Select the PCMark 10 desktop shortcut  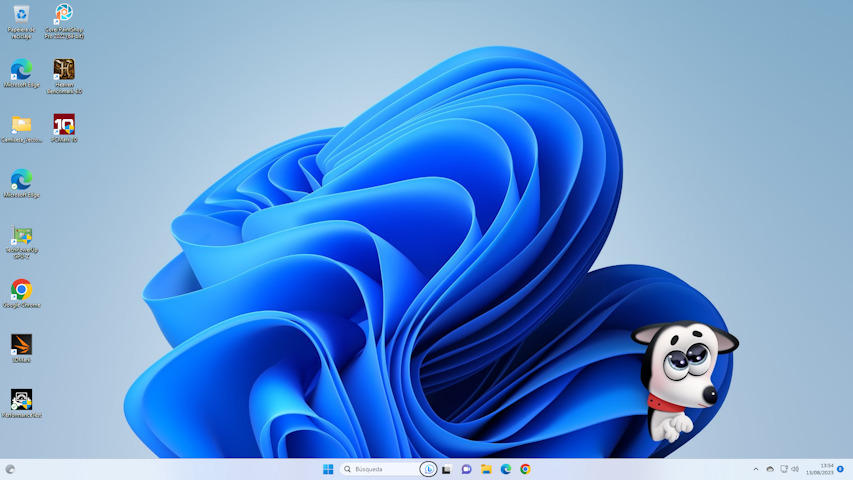coord(64,128)
